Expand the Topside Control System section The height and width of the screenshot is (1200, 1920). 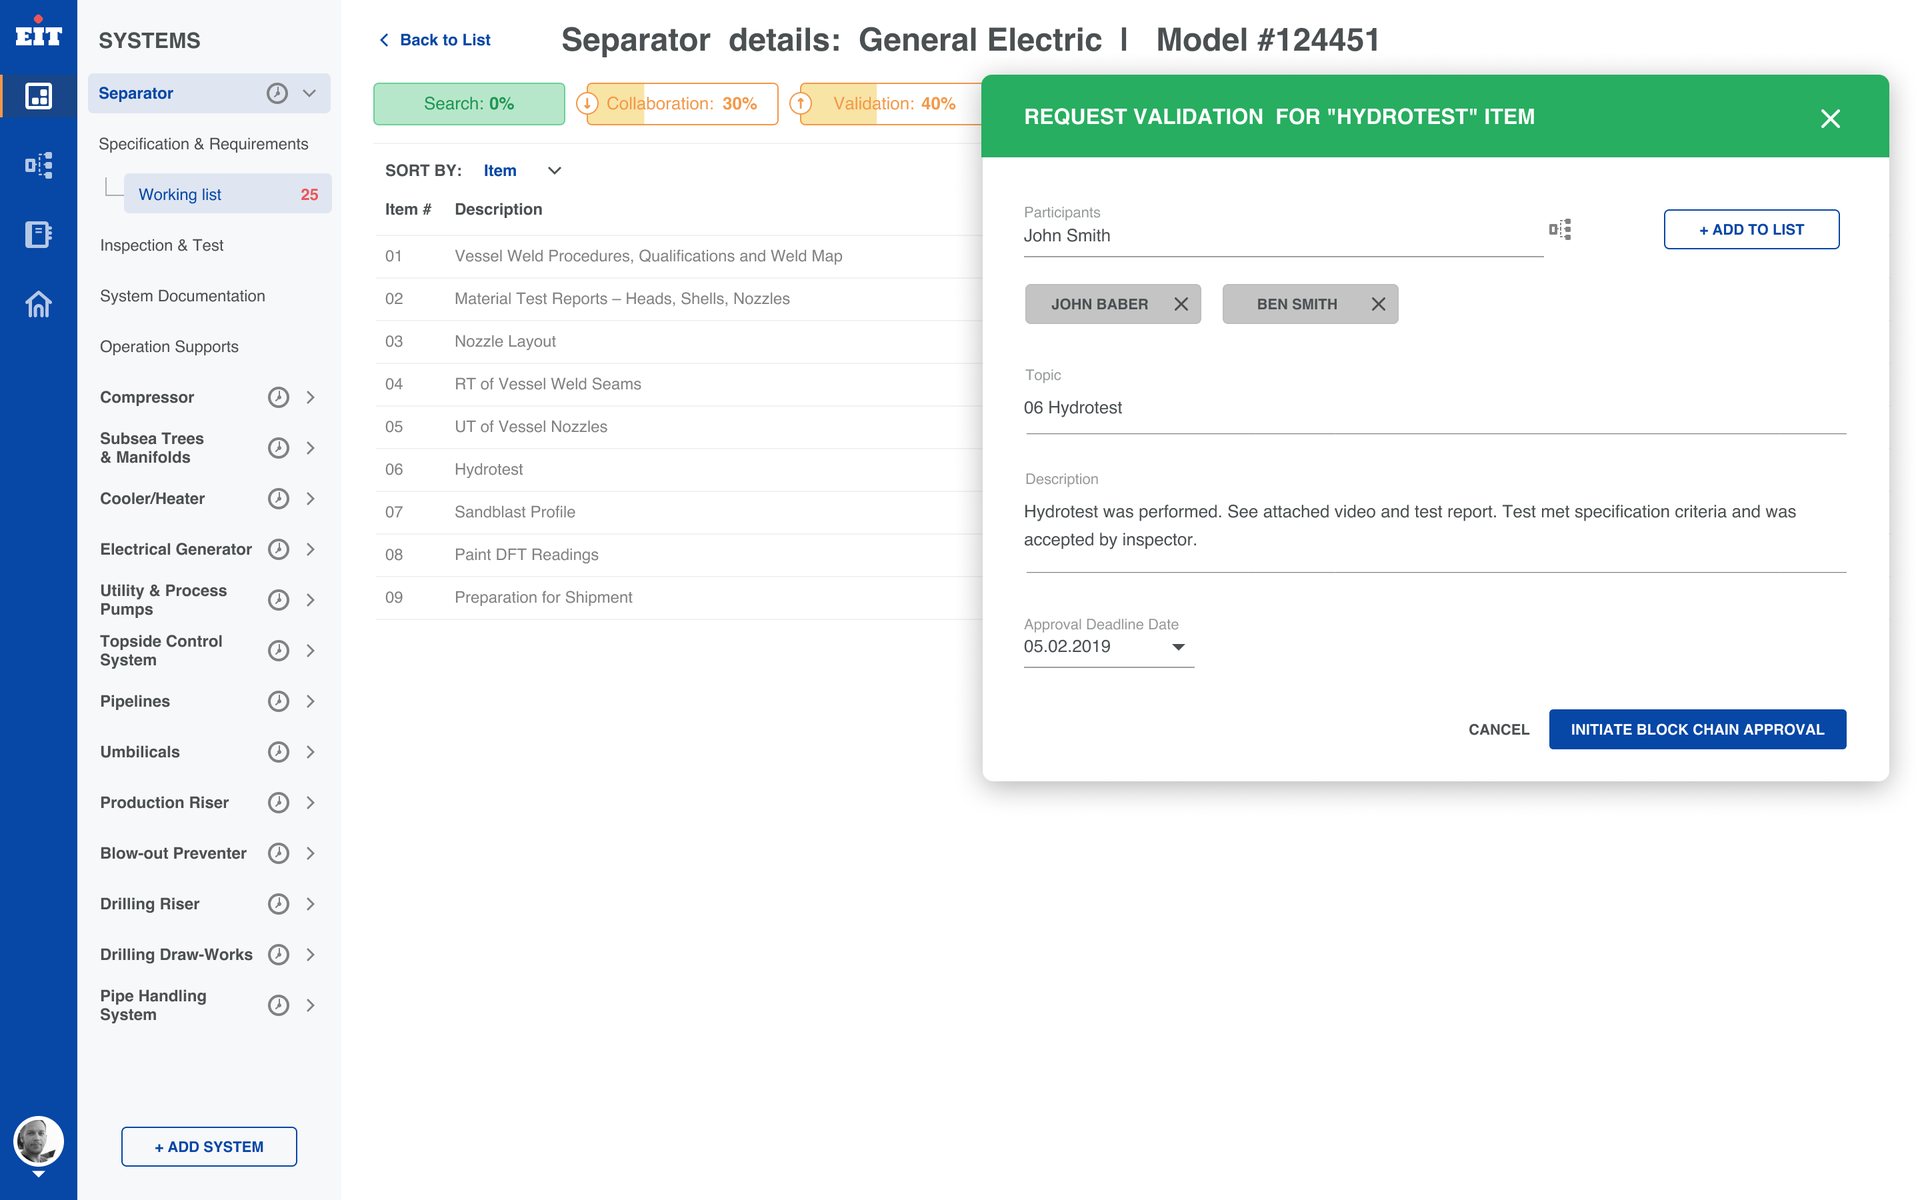pos(311,650)
